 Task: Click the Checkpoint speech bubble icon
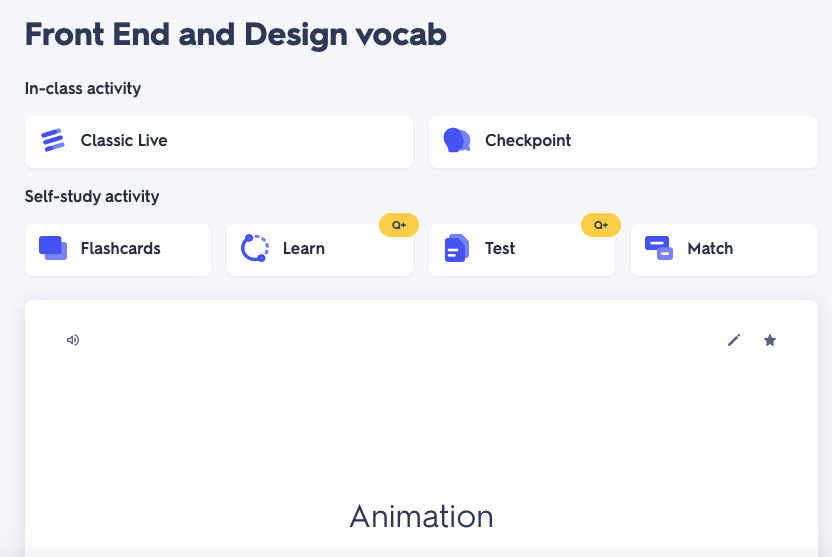click(x=457, y=141)
